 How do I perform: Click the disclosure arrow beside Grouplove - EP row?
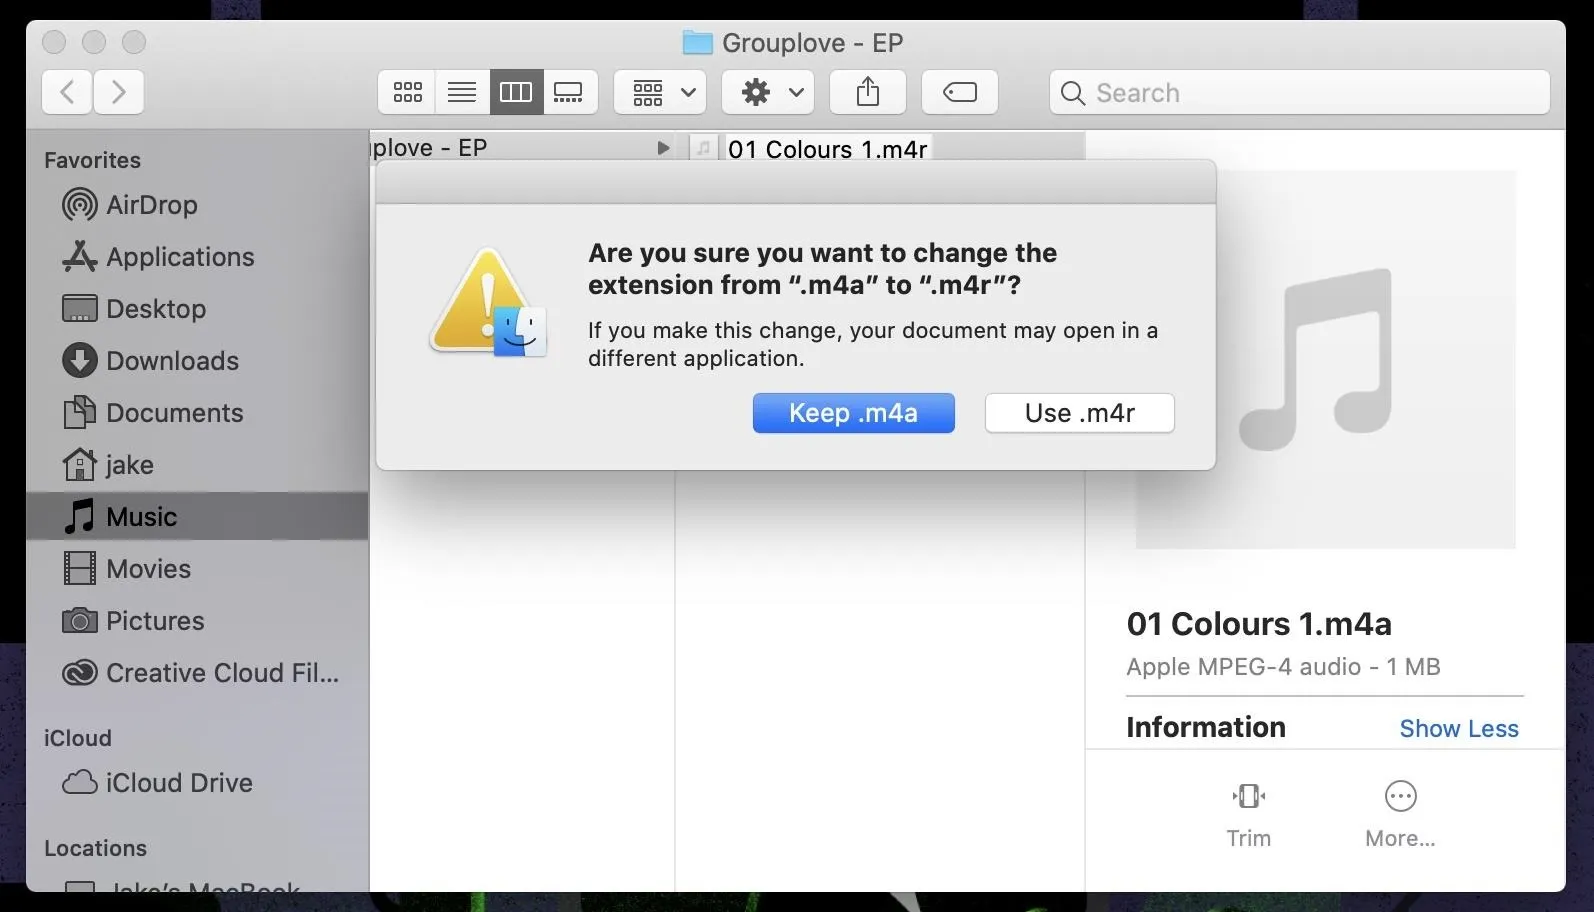click(x=662, y=148)
